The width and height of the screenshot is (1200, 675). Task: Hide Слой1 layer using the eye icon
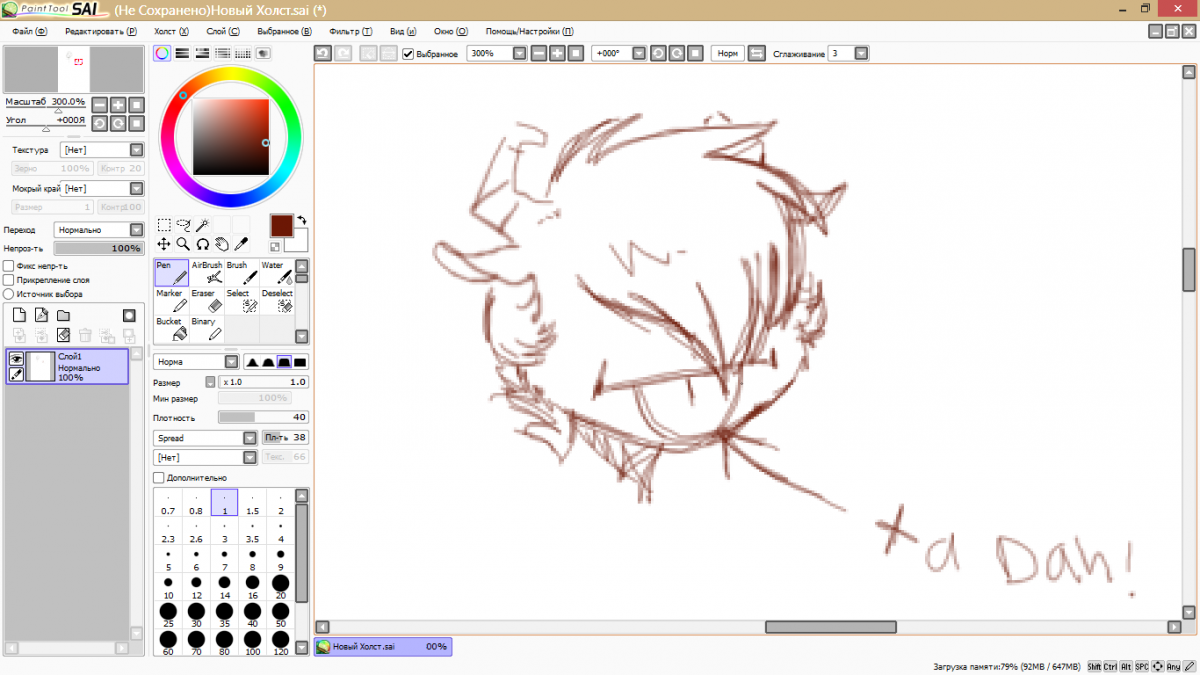[x=16, y=358]
